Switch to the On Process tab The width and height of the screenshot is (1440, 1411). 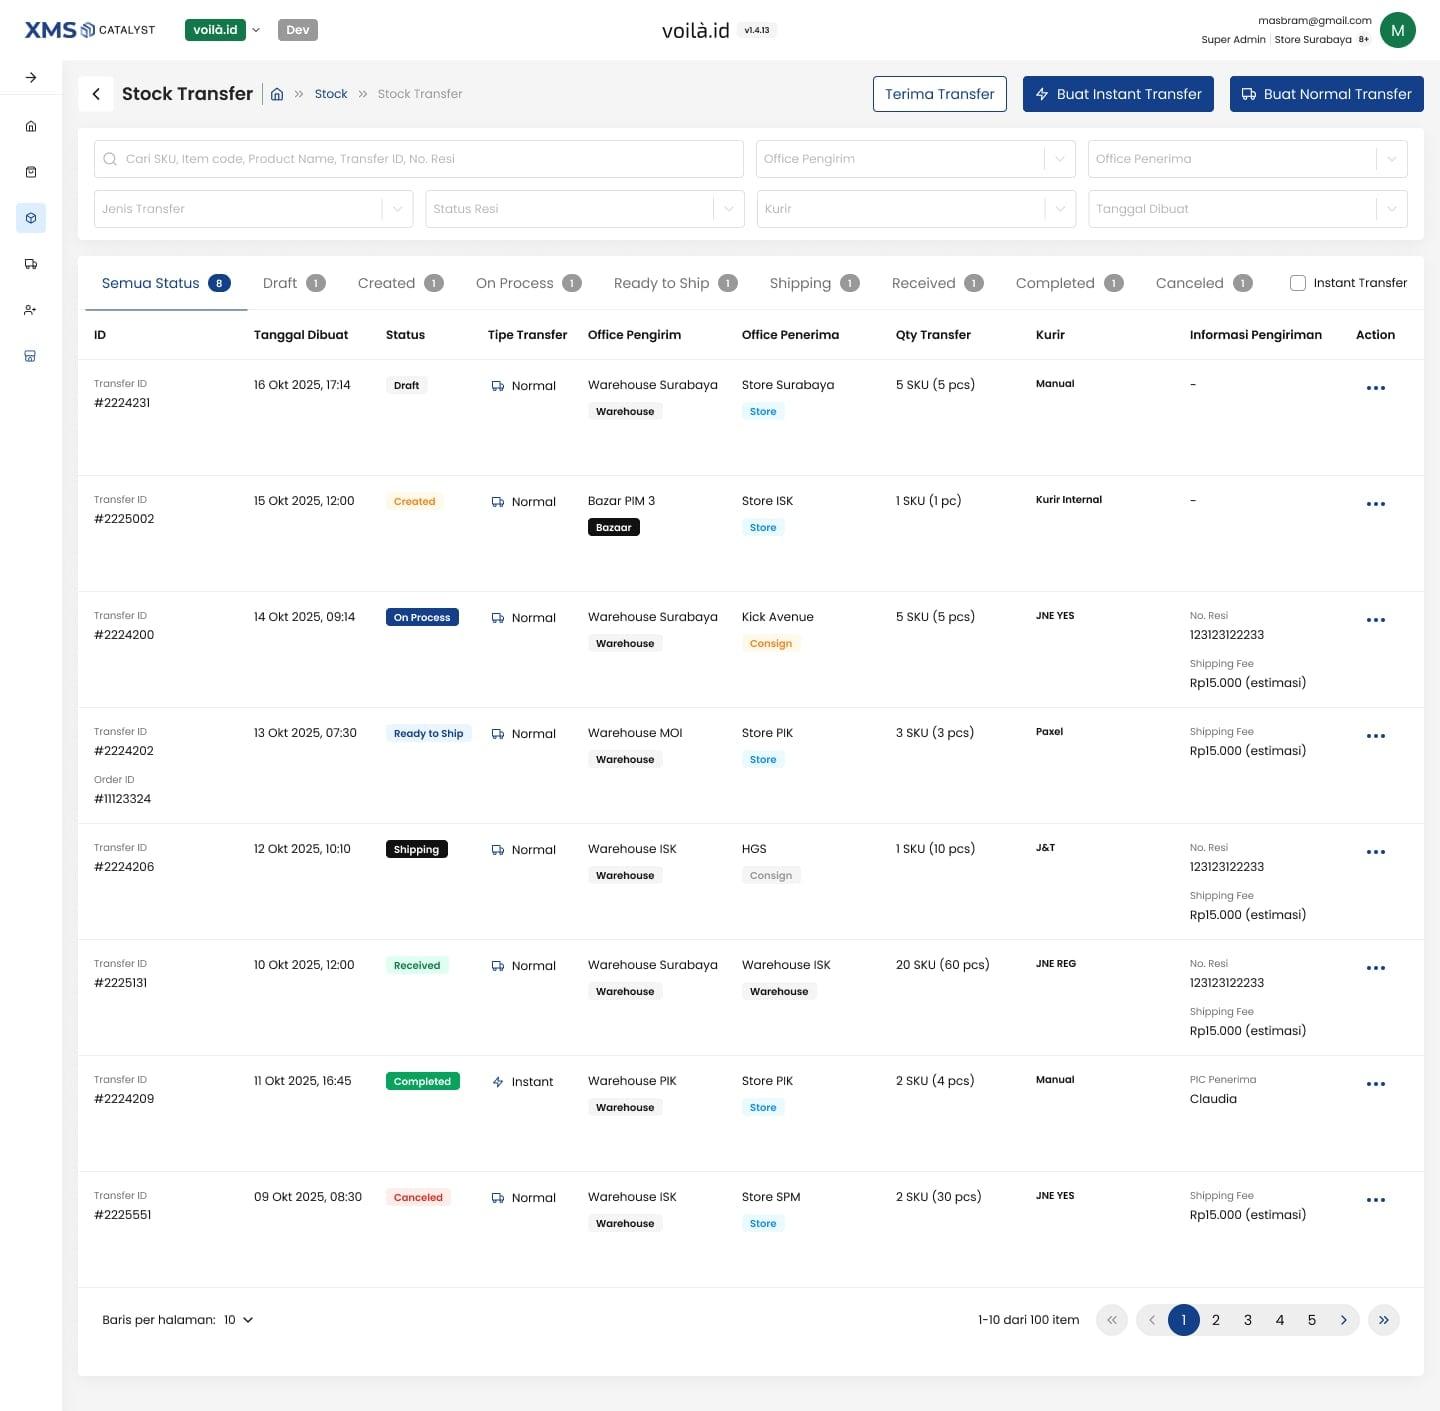(529, 283)
